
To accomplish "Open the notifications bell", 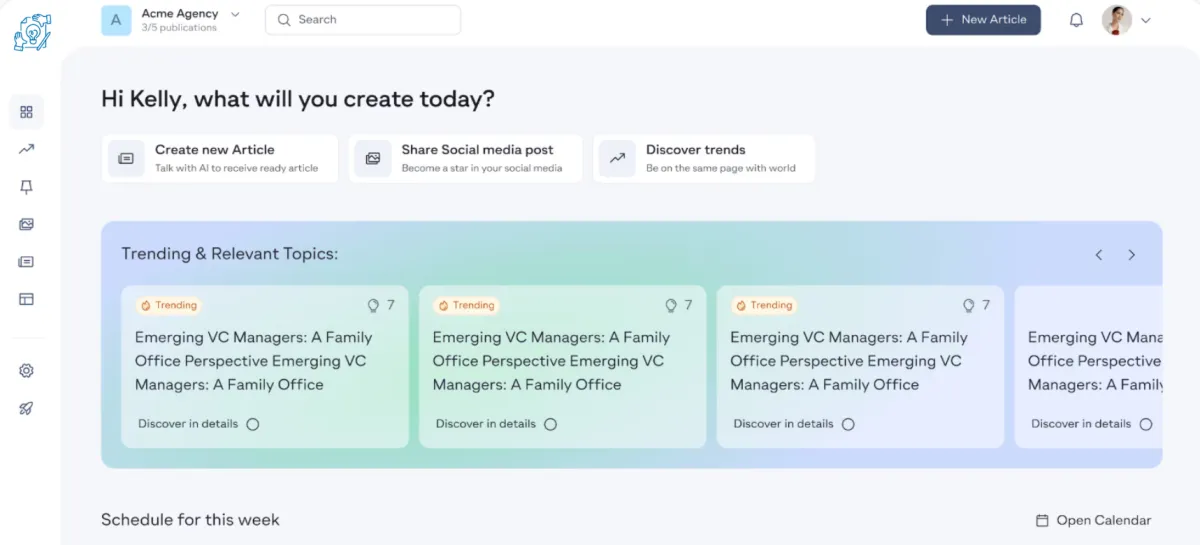I will (1076, 20).
